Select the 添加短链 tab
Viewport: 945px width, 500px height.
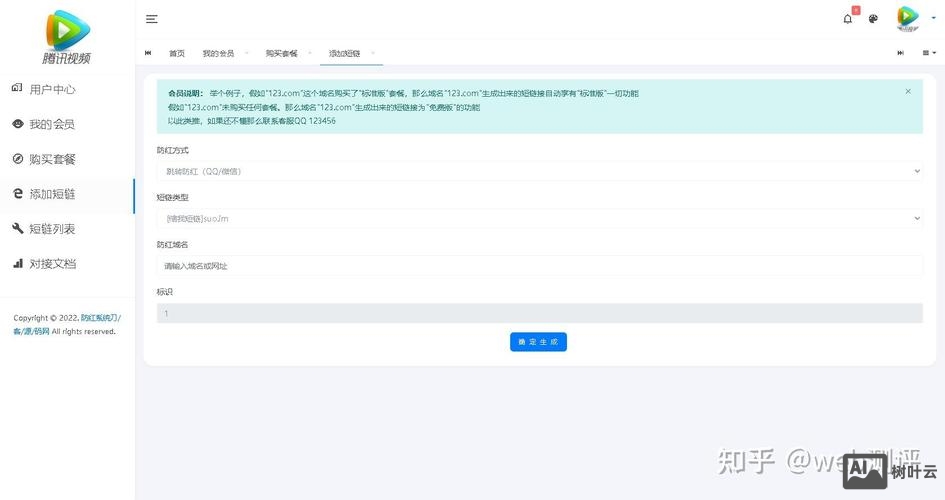click(x=345, y=53)
